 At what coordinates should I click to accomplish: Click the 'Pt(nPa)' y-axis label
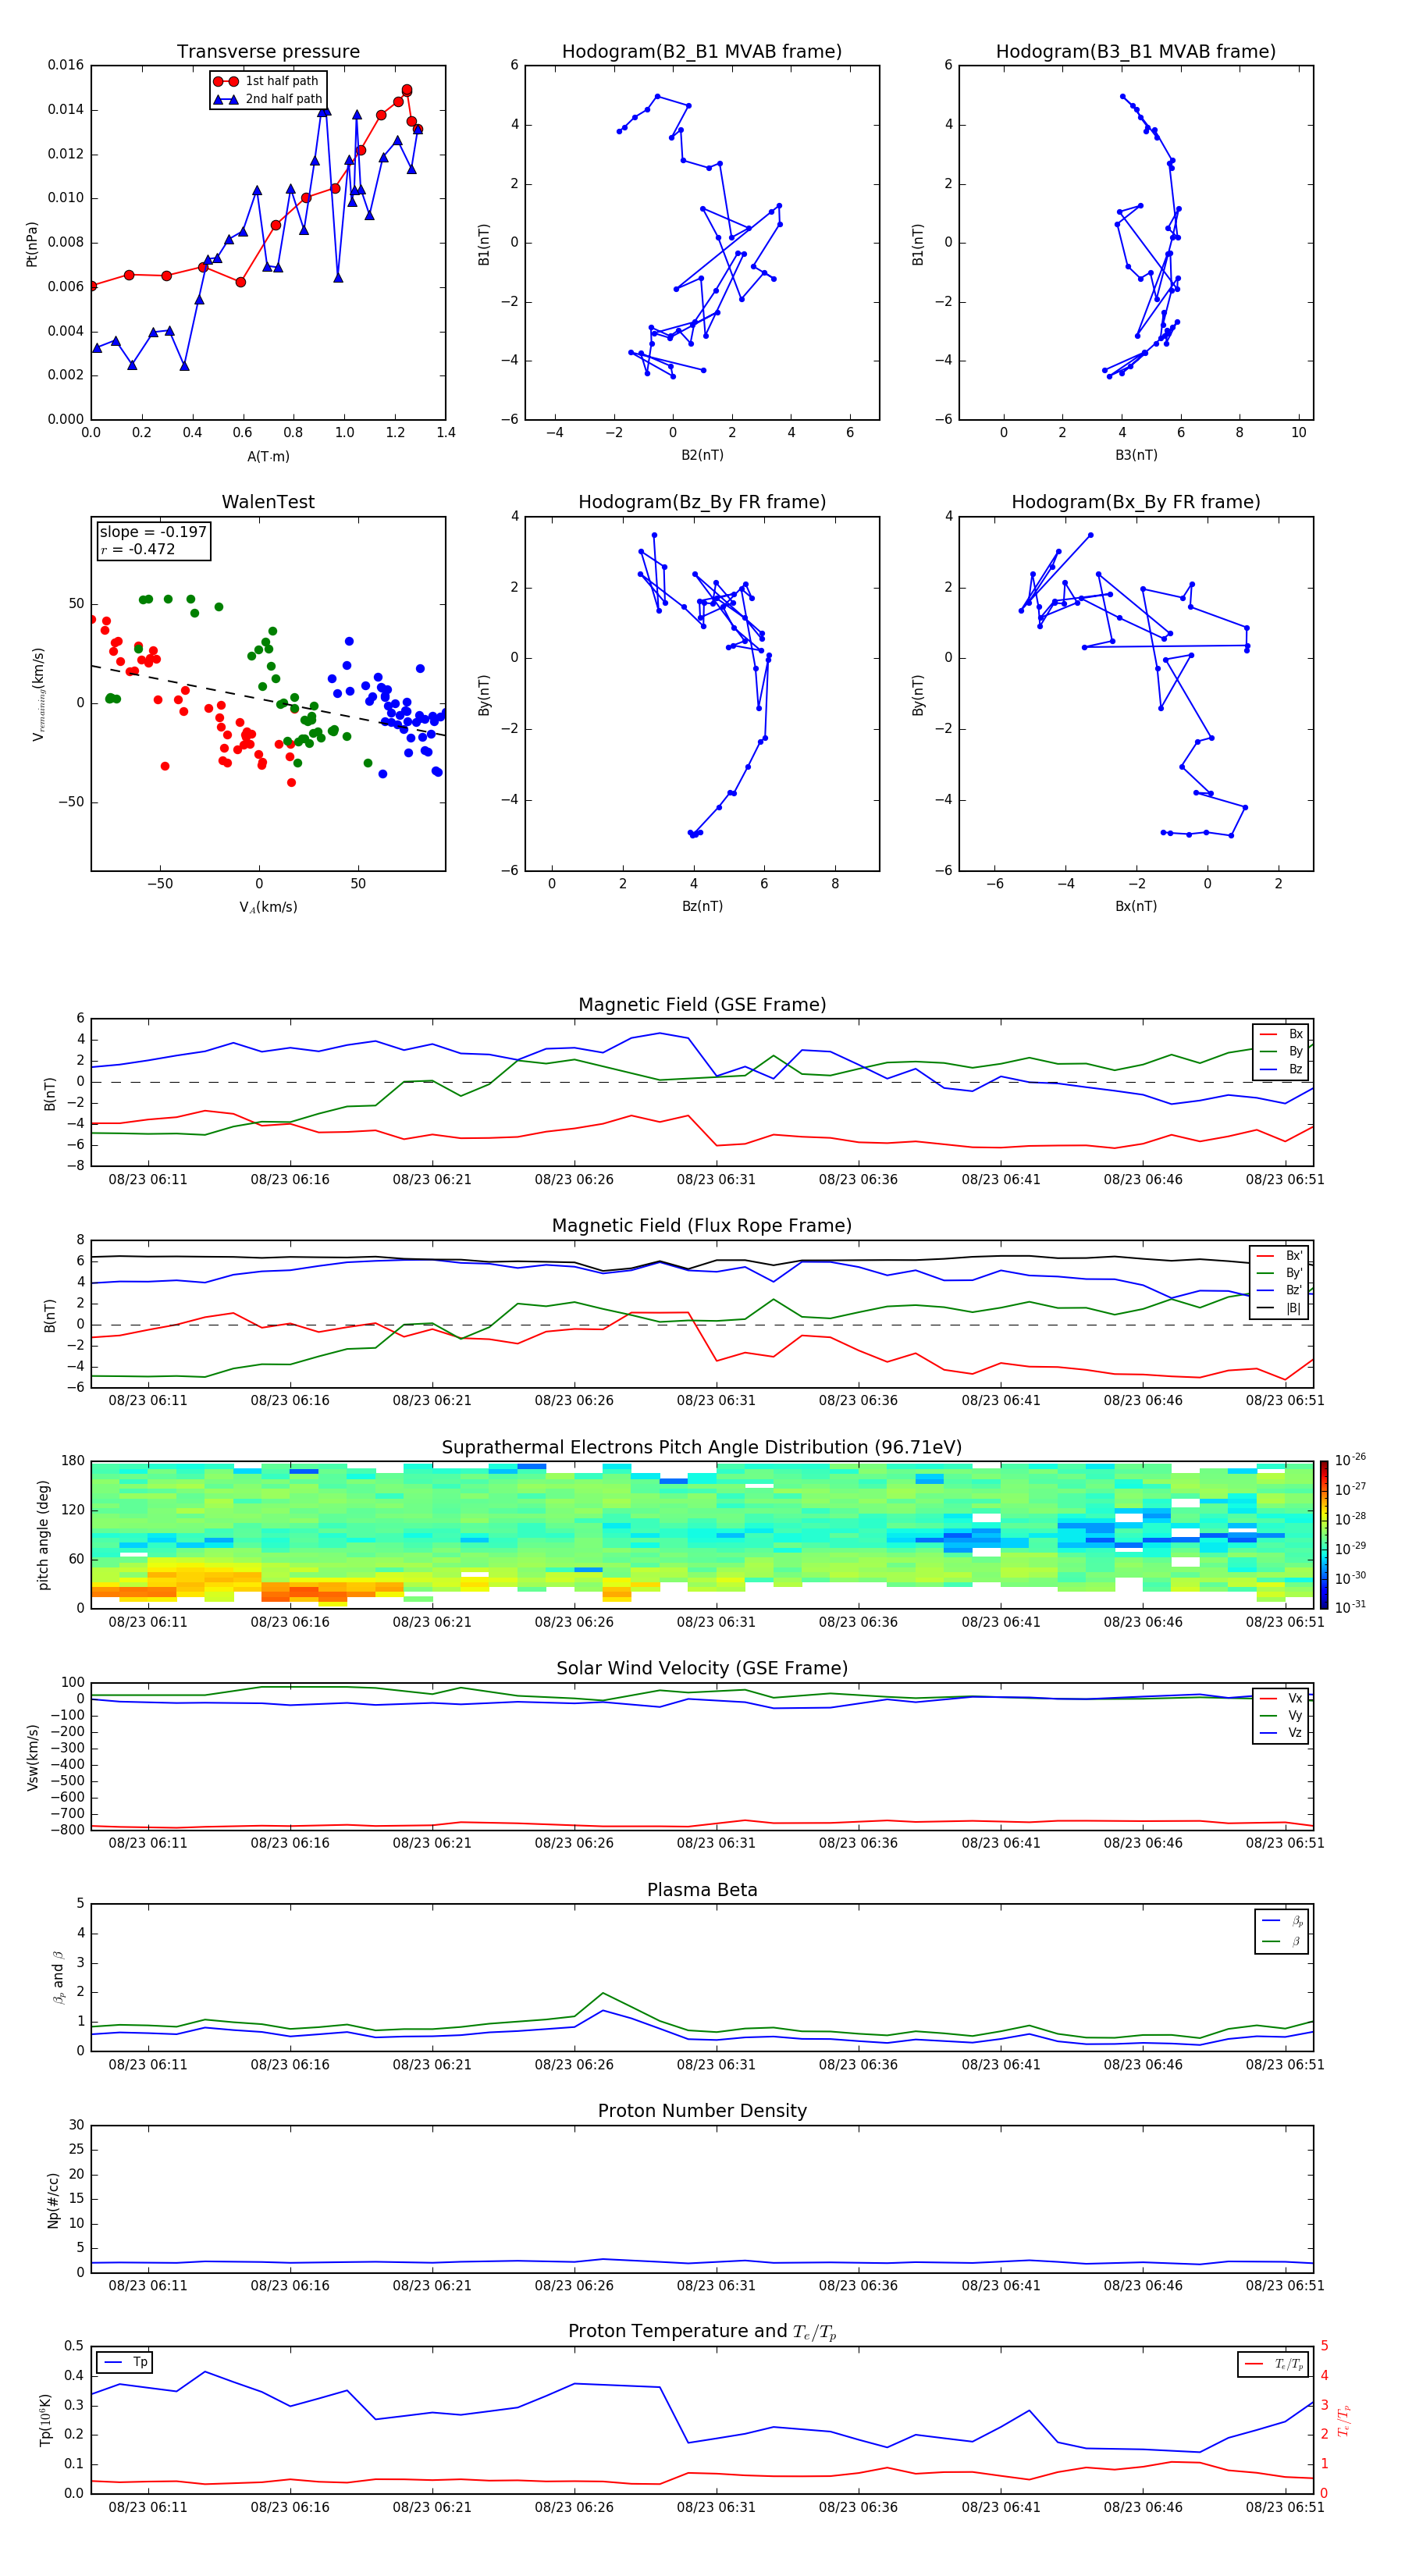point(31,244)
